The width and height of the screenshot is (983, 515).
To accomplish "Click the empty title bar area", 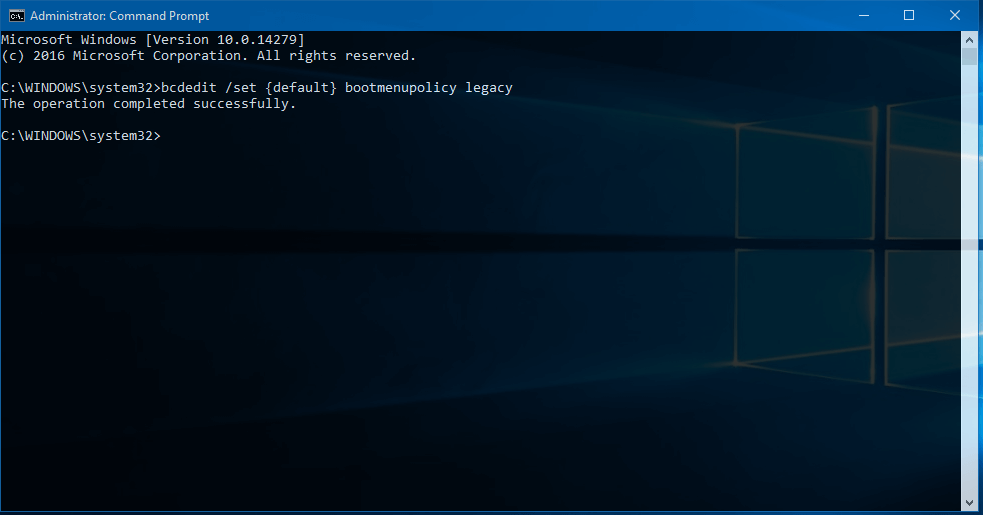I will click(500, 15).
